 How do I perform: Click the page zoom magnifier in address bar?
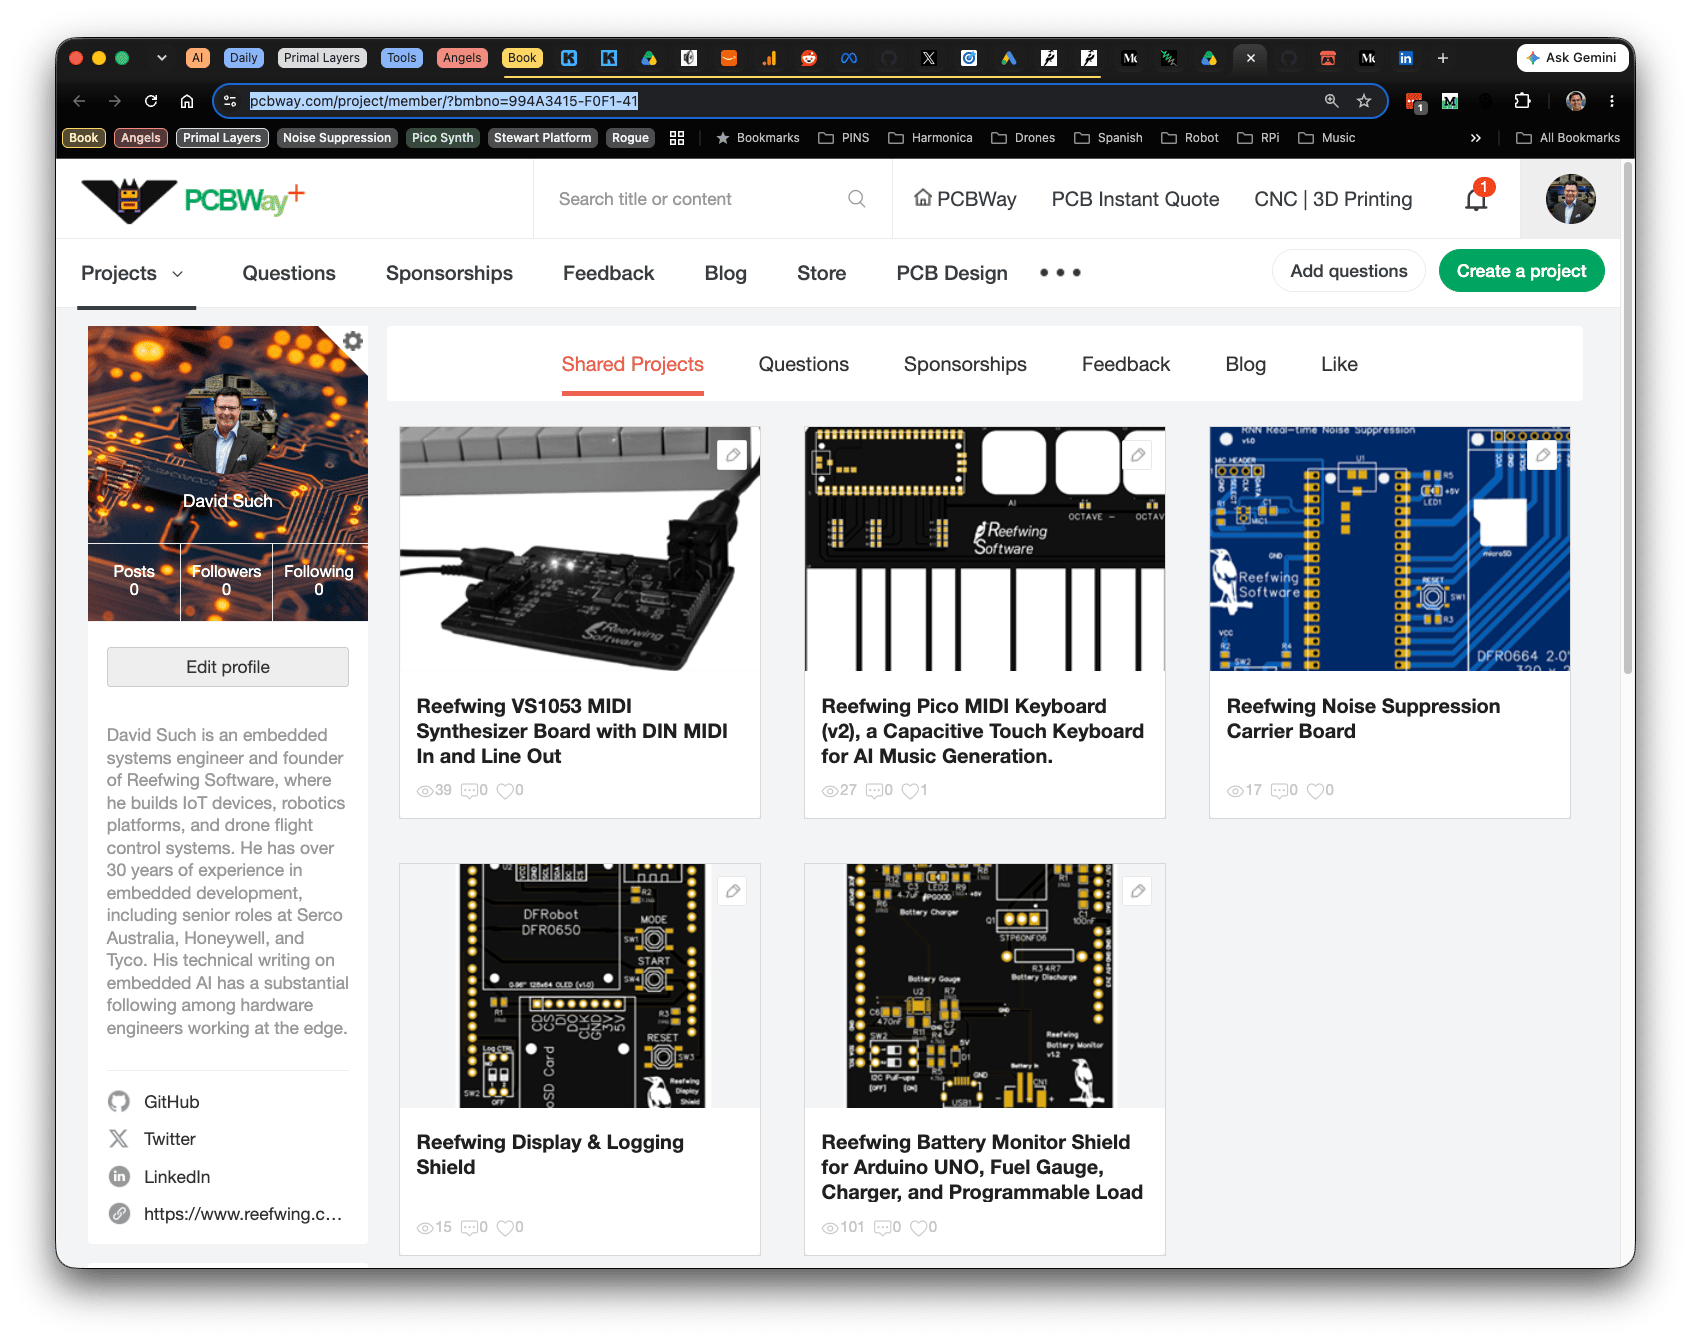click(x=1331, y=101)
